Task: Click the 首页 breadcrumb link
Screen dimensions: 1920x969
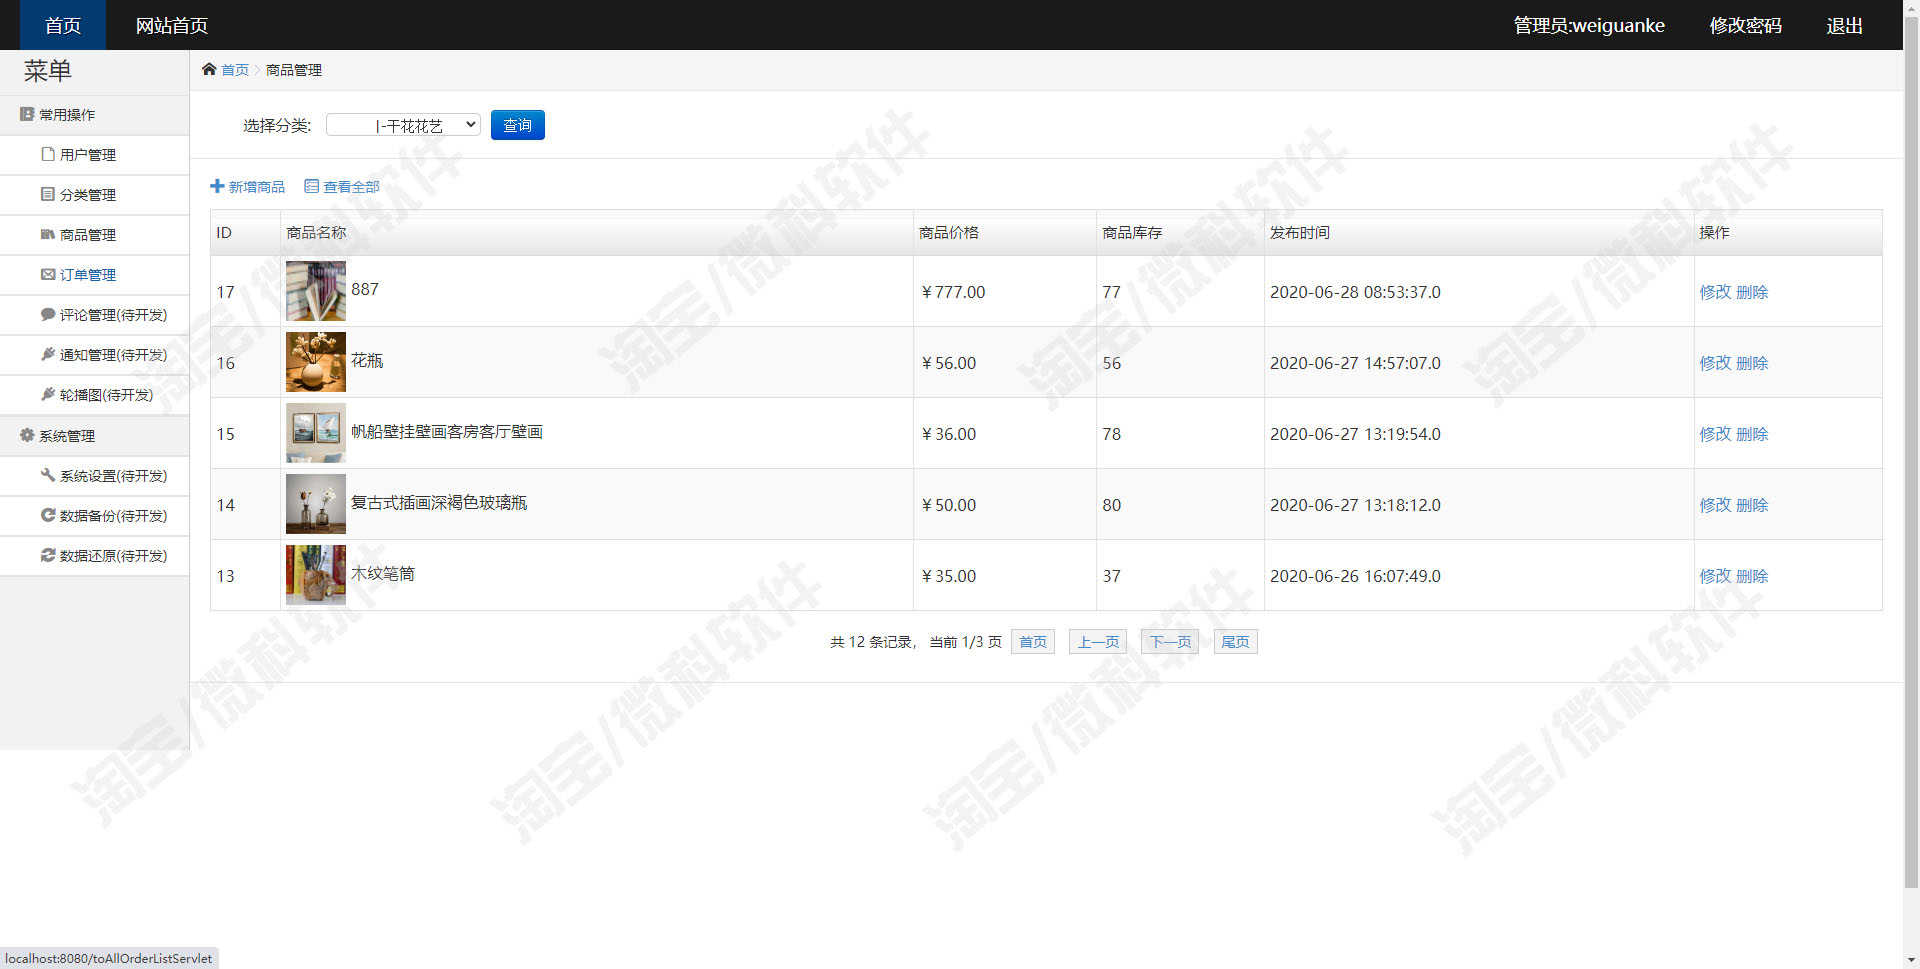Action: 235,70
